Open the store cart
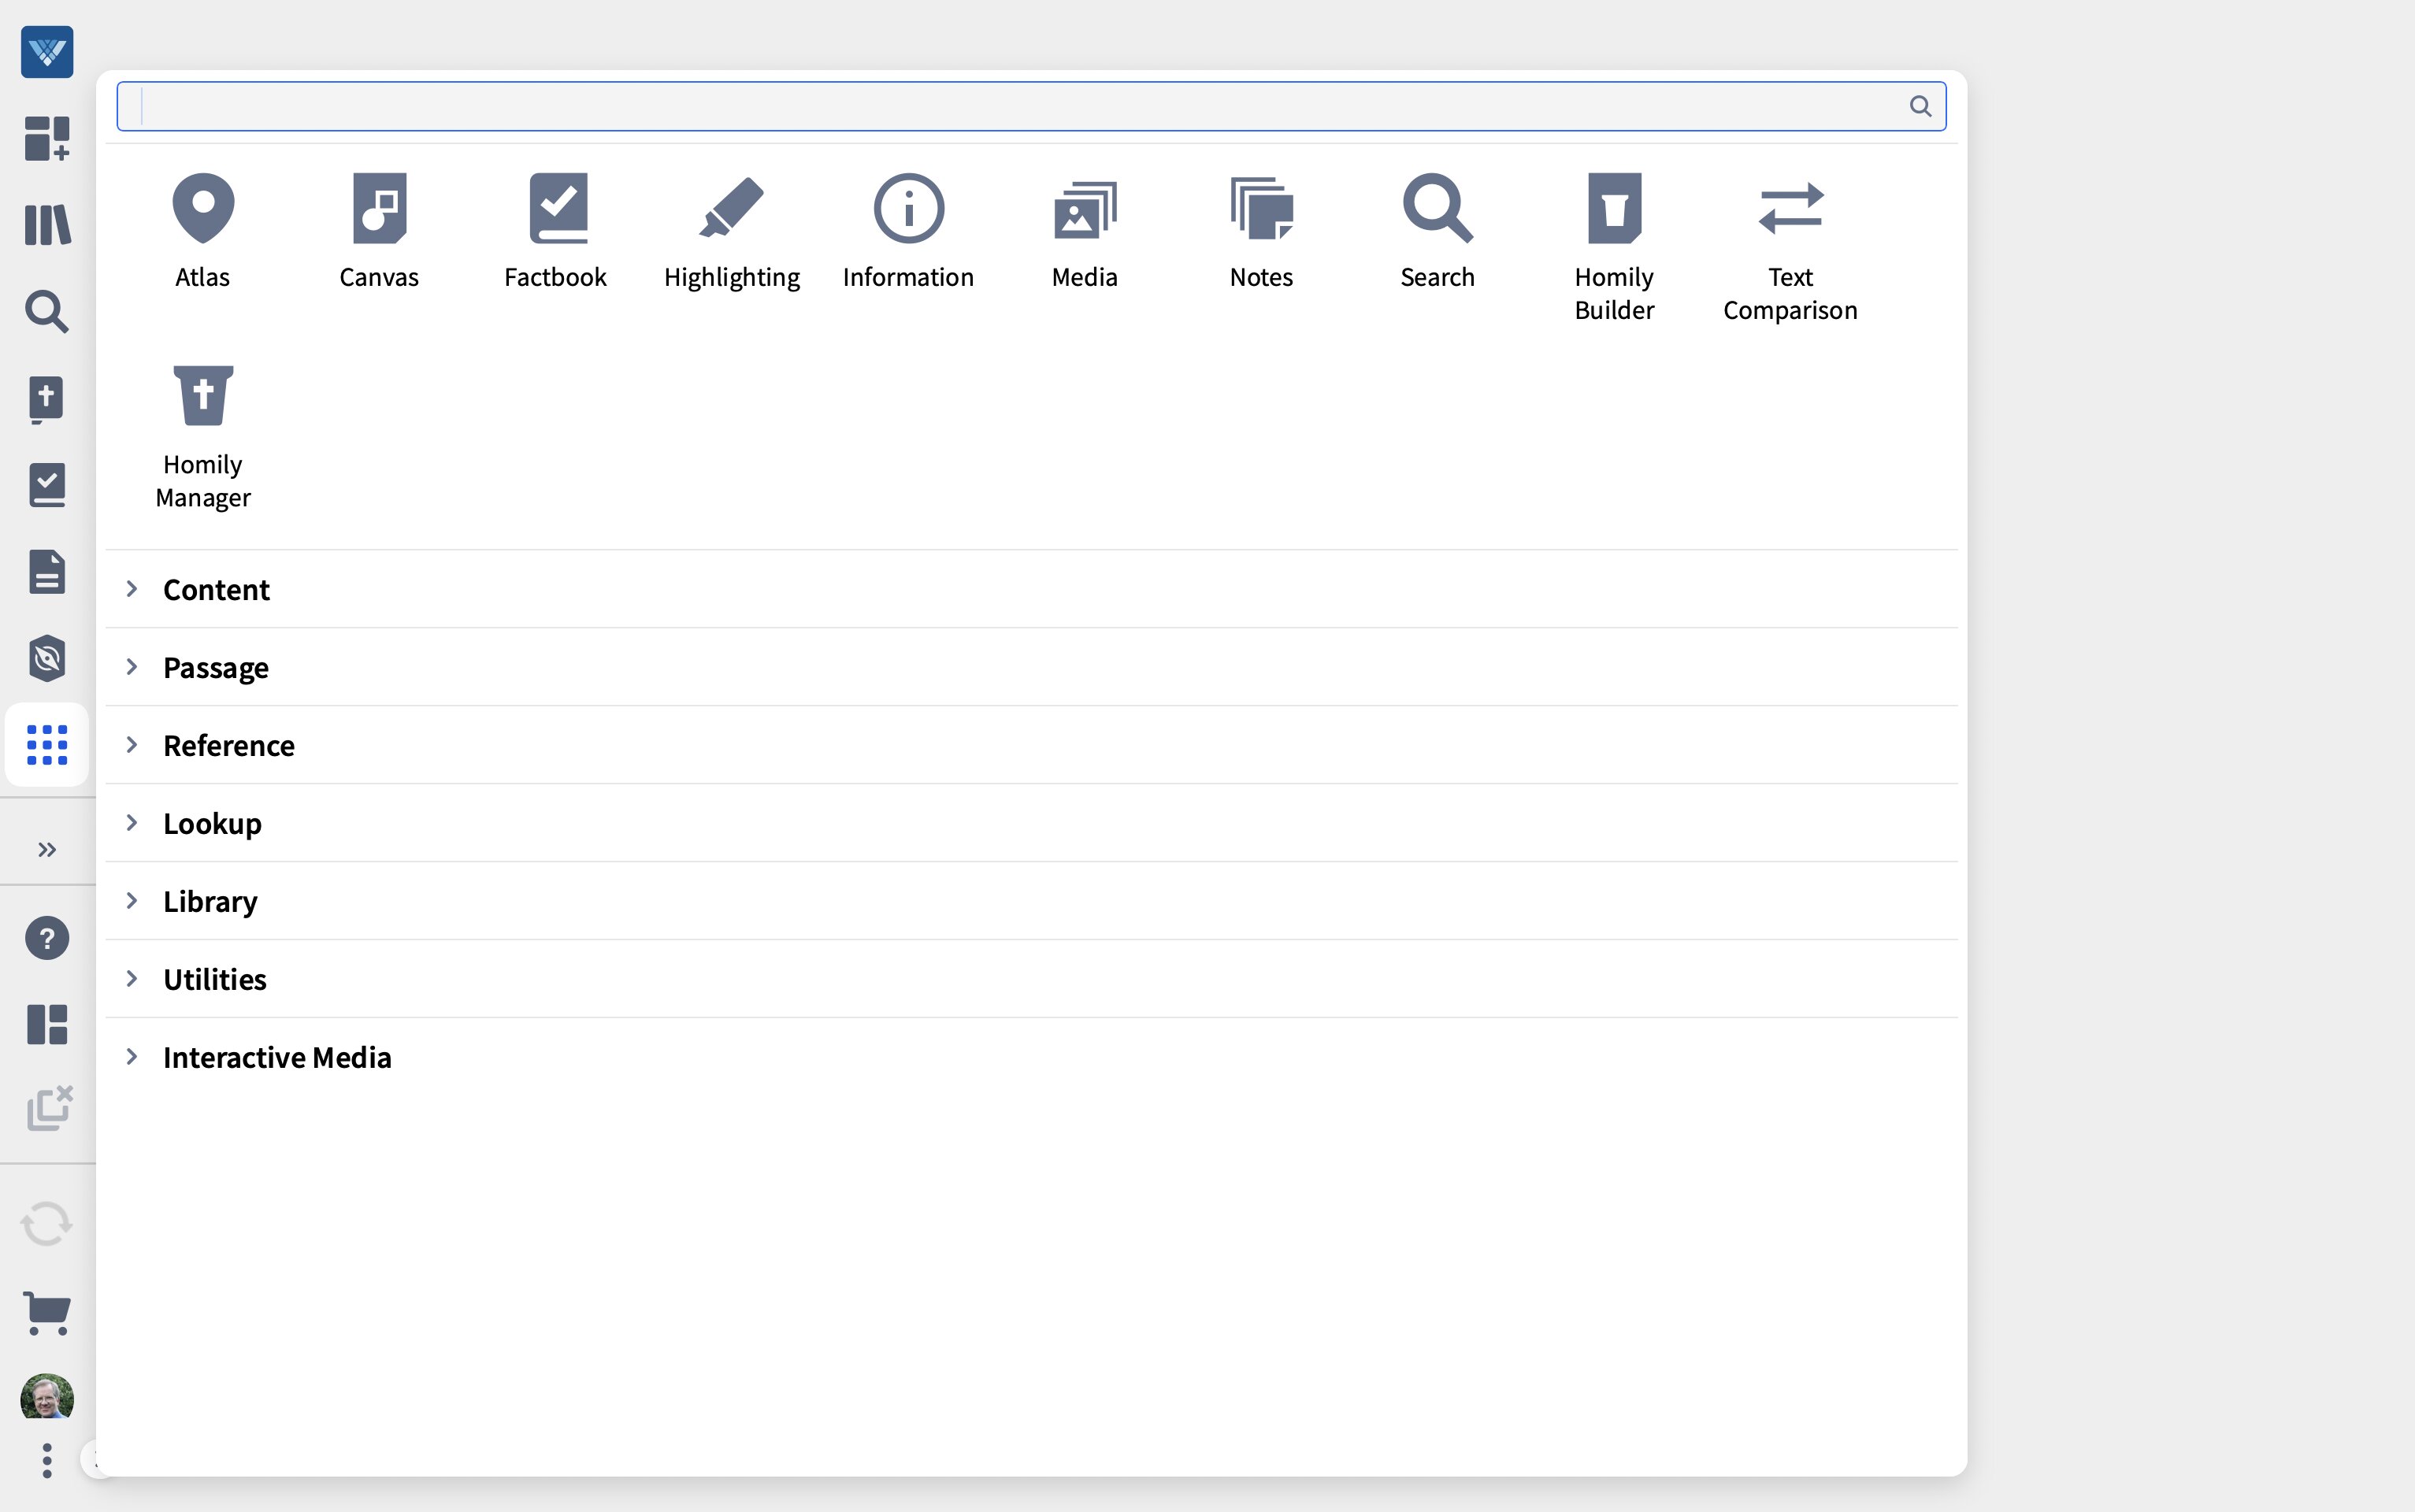The width and height of the screenshot is (2415, 1512). pyautogui.click(x=46, y=1313)
